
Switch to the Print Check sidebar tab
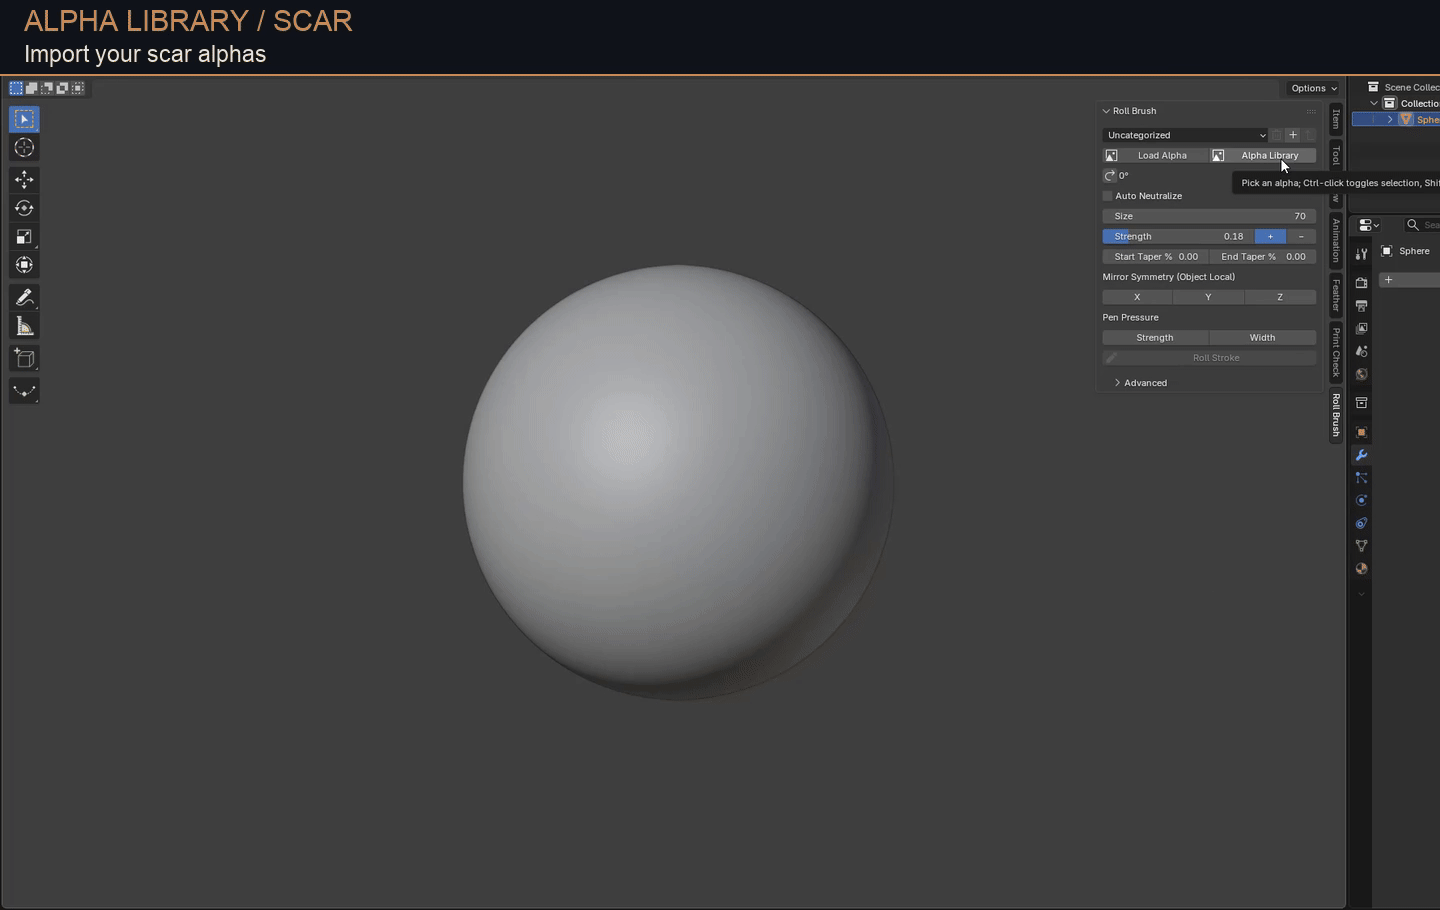click(x=1336, y=351)
